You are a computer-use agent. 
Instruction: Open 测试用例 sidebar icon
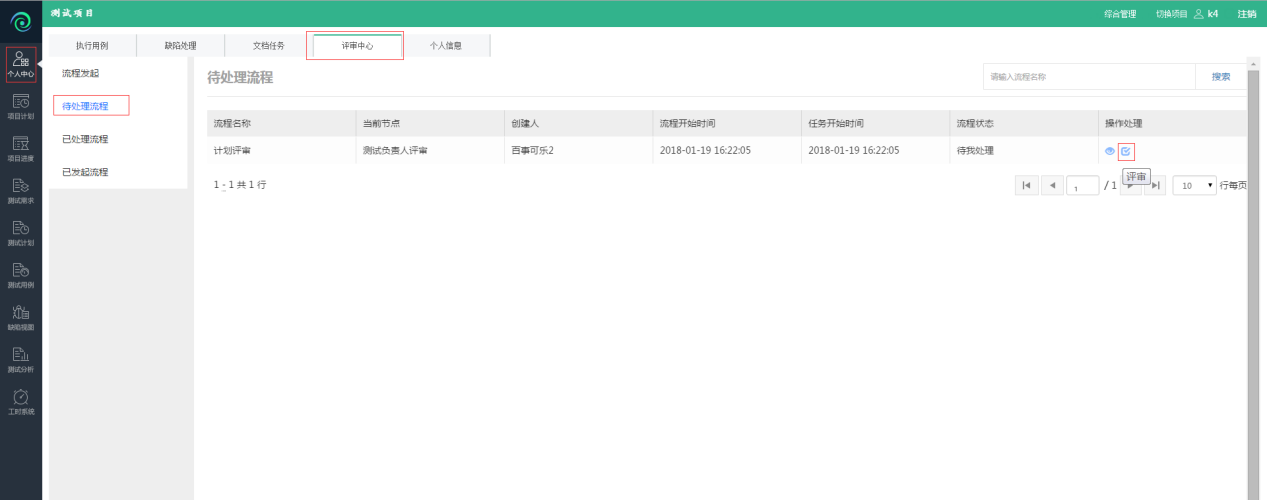(x=21, y=275)
